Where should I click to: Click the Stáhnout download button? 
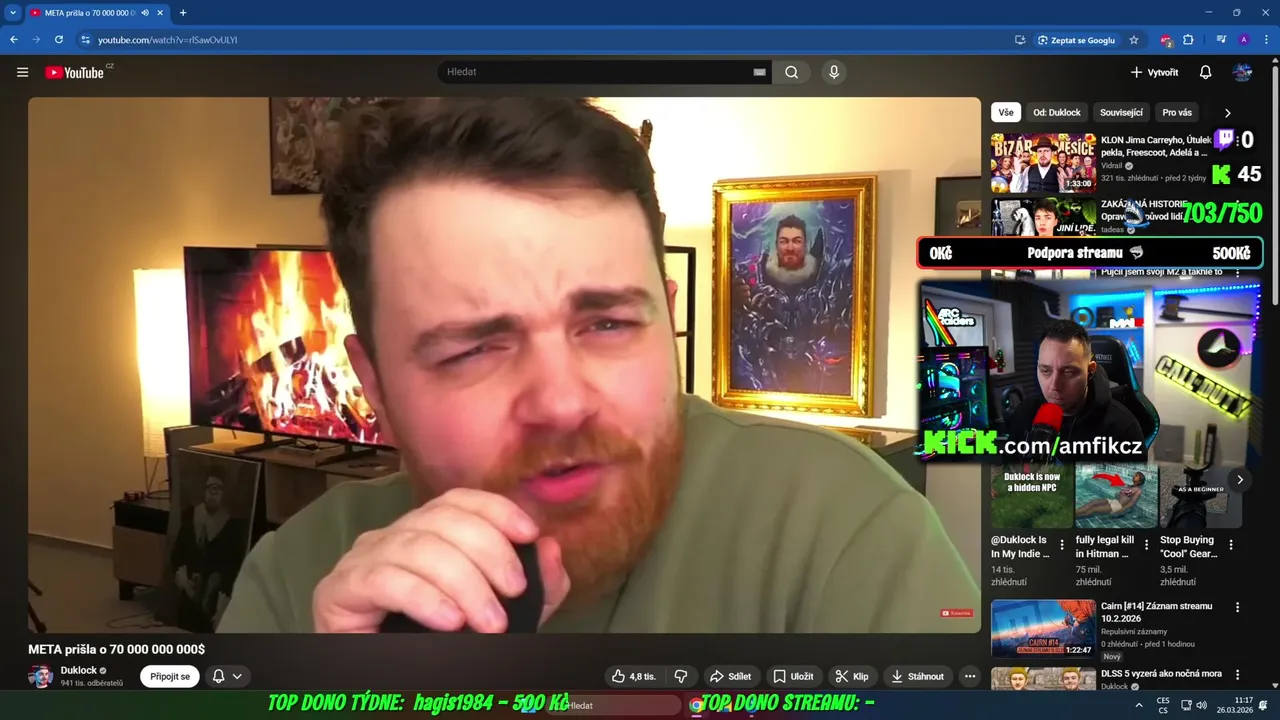[x=917, y=676]
